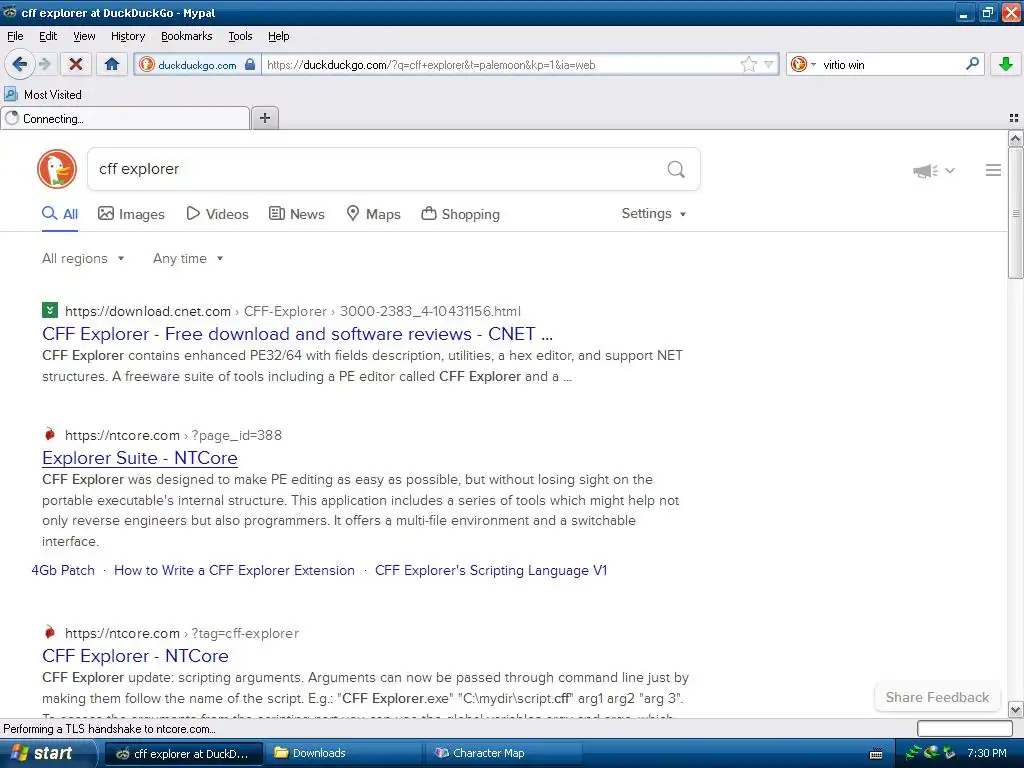Open the Edit menu
Viewport: 1024px width, 768px height.
click(48, 36)
